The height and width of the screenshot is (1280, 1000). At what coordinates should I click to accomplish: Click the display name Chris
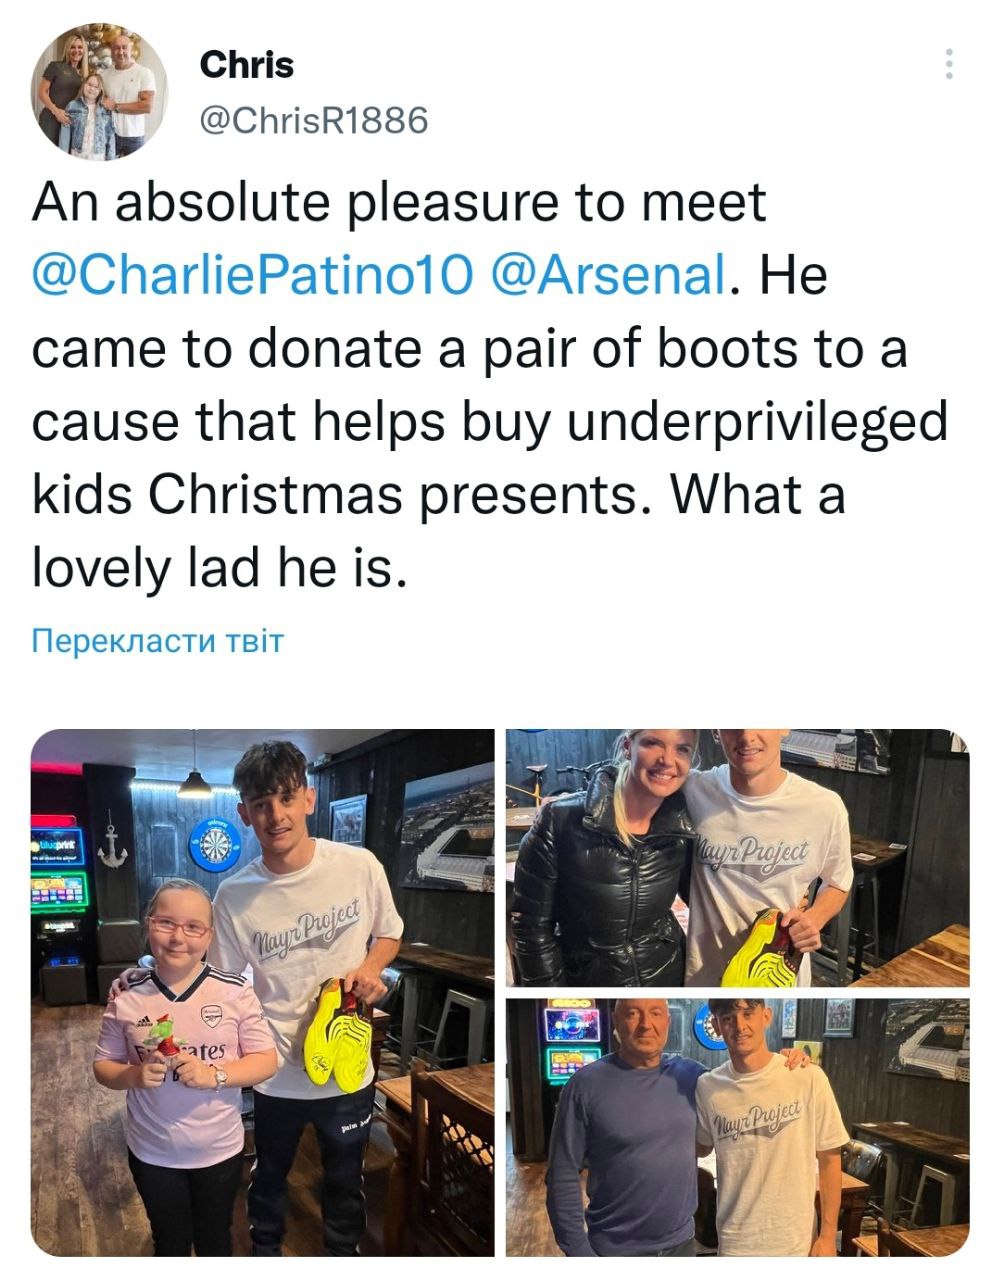click(247, 65)
